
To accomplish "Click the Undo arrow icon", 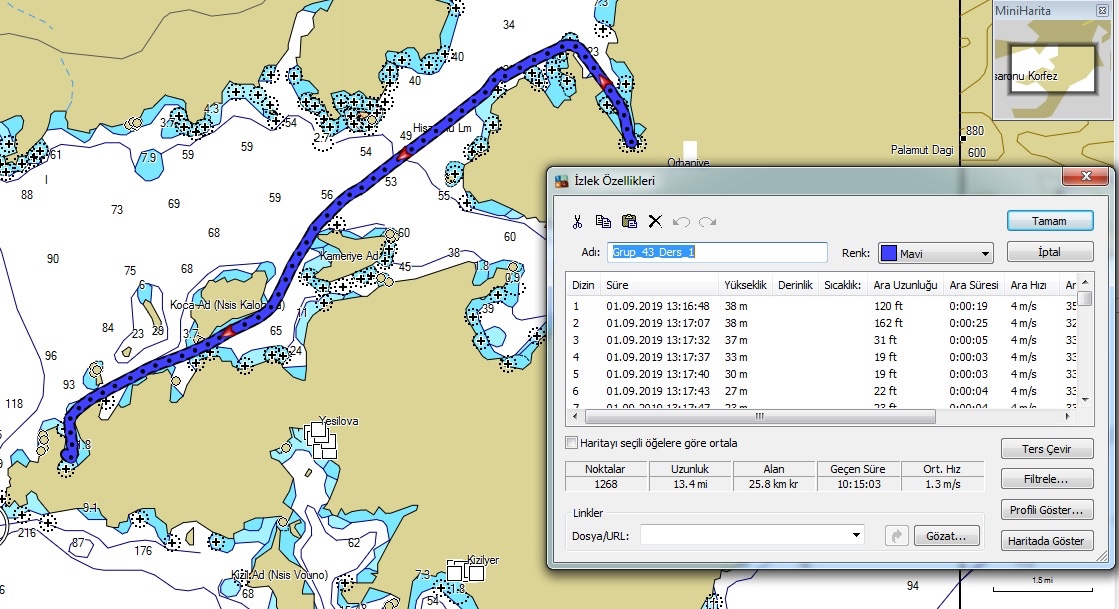I will click(x=681, y=222).
